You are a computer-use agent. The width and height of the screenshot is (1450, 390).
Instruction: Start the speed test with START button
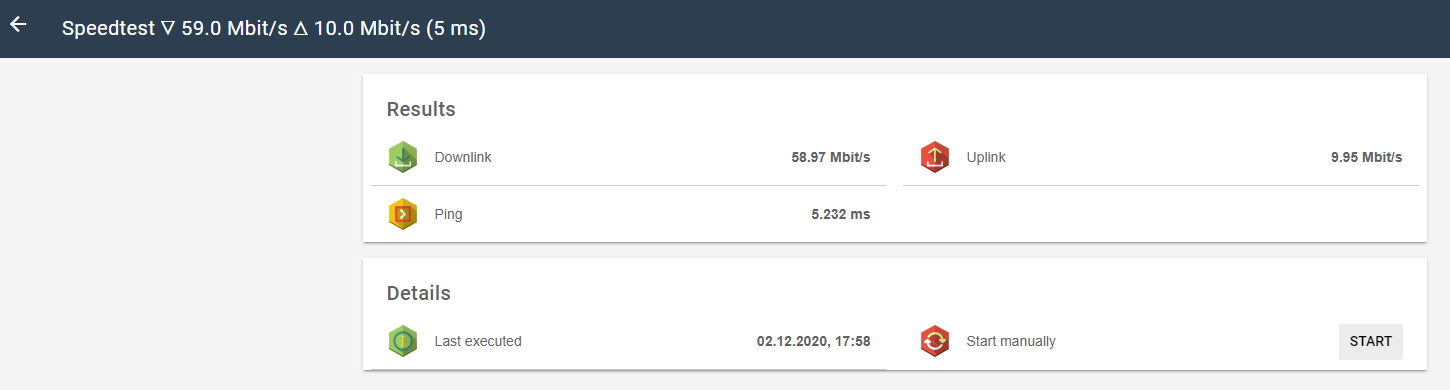point(1370,341)
